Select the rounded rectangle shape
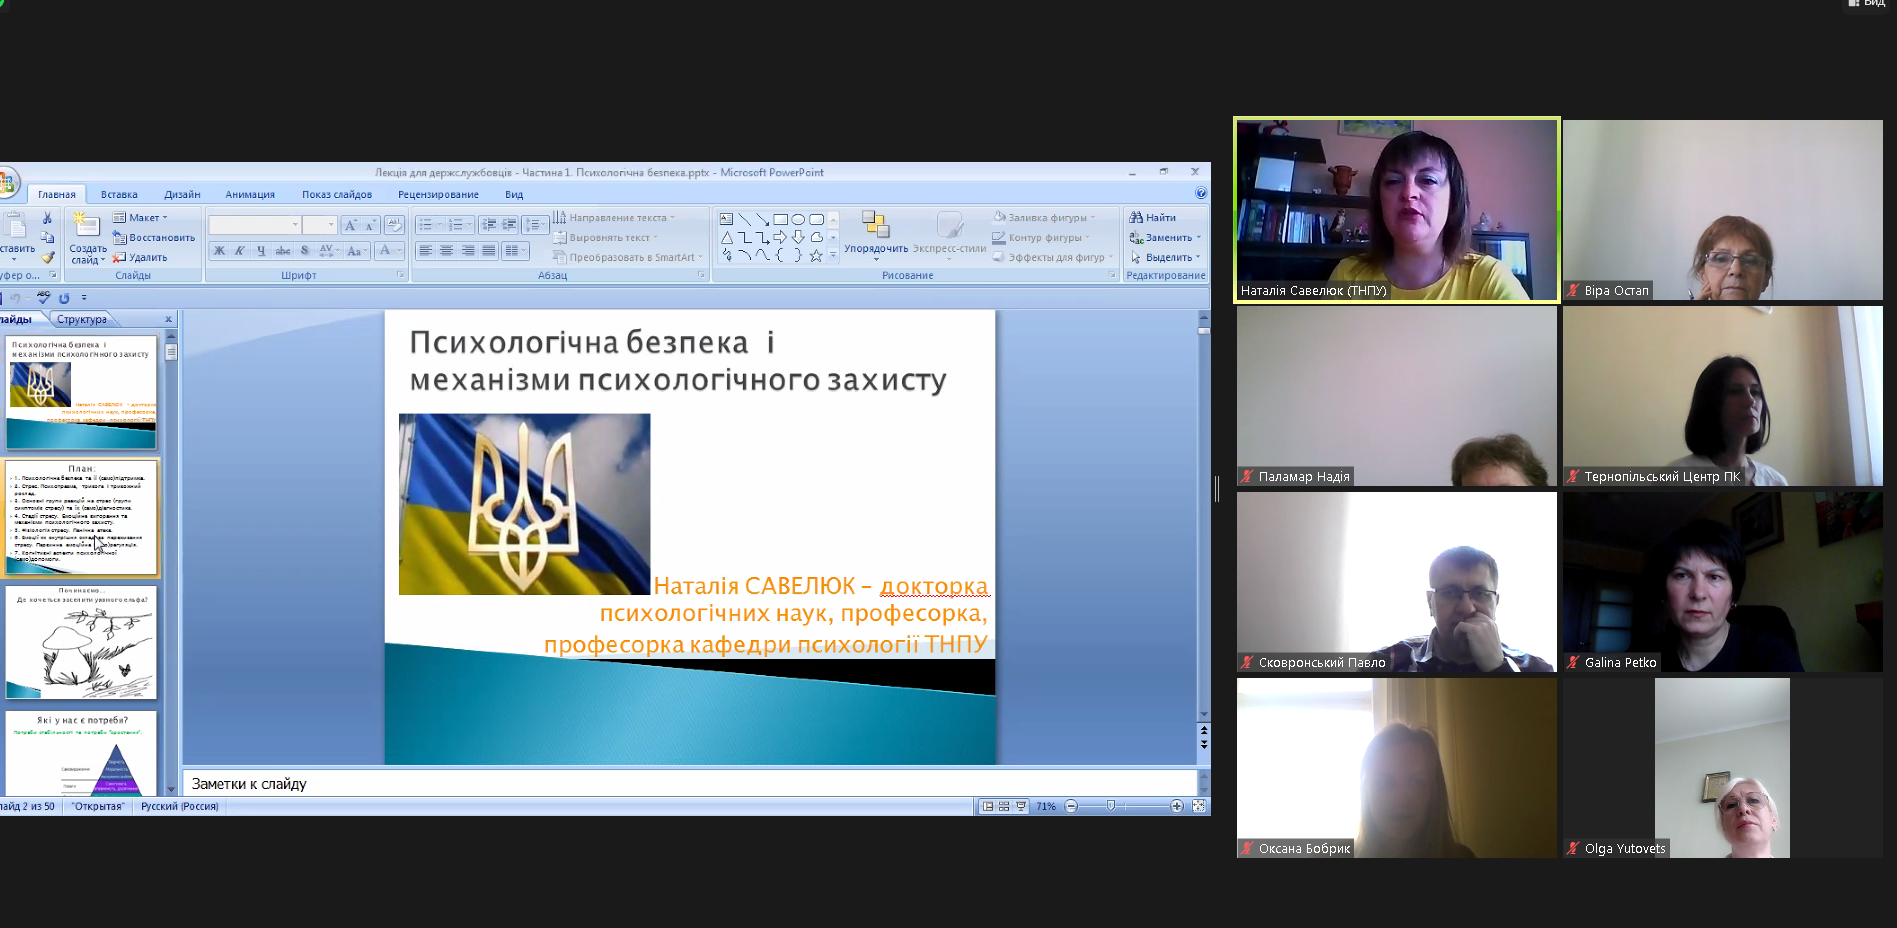Screen dimensions: 1897x928 (816, 219)
